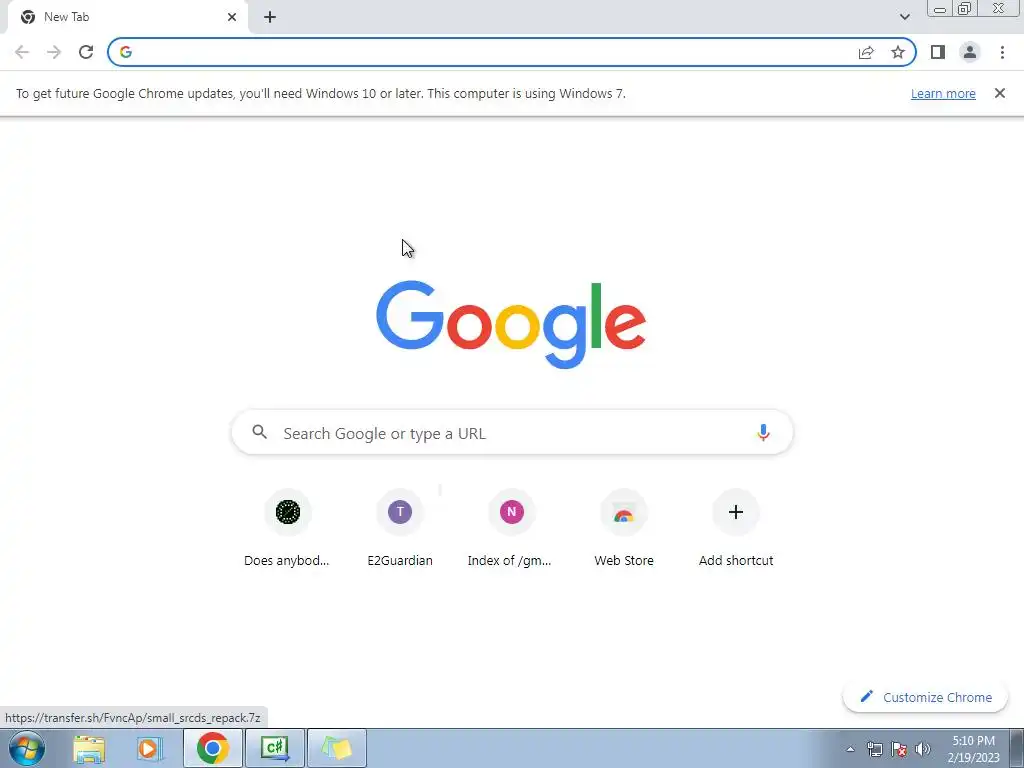Click the Search Google or type a URL box
This screenshot has width=1024, height=768.
513,432
